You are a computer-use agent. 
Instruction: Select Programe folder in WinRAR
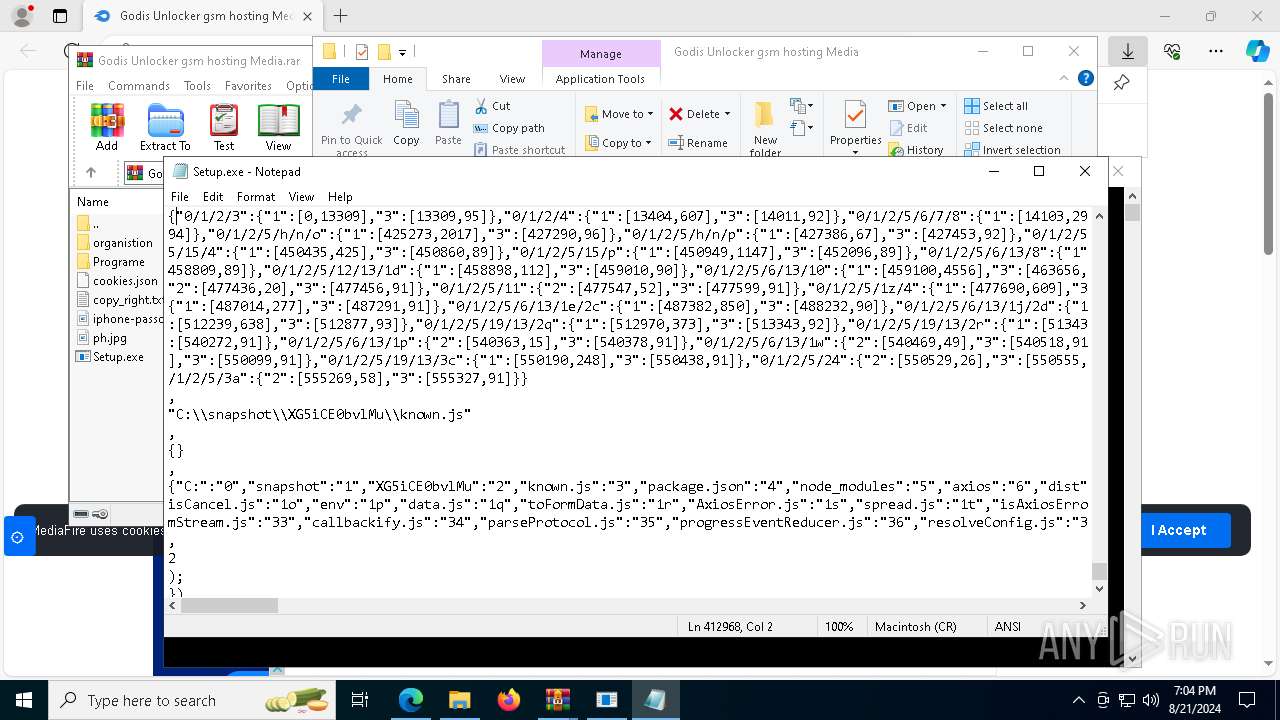pyautogui.click(x=110, y=262)
